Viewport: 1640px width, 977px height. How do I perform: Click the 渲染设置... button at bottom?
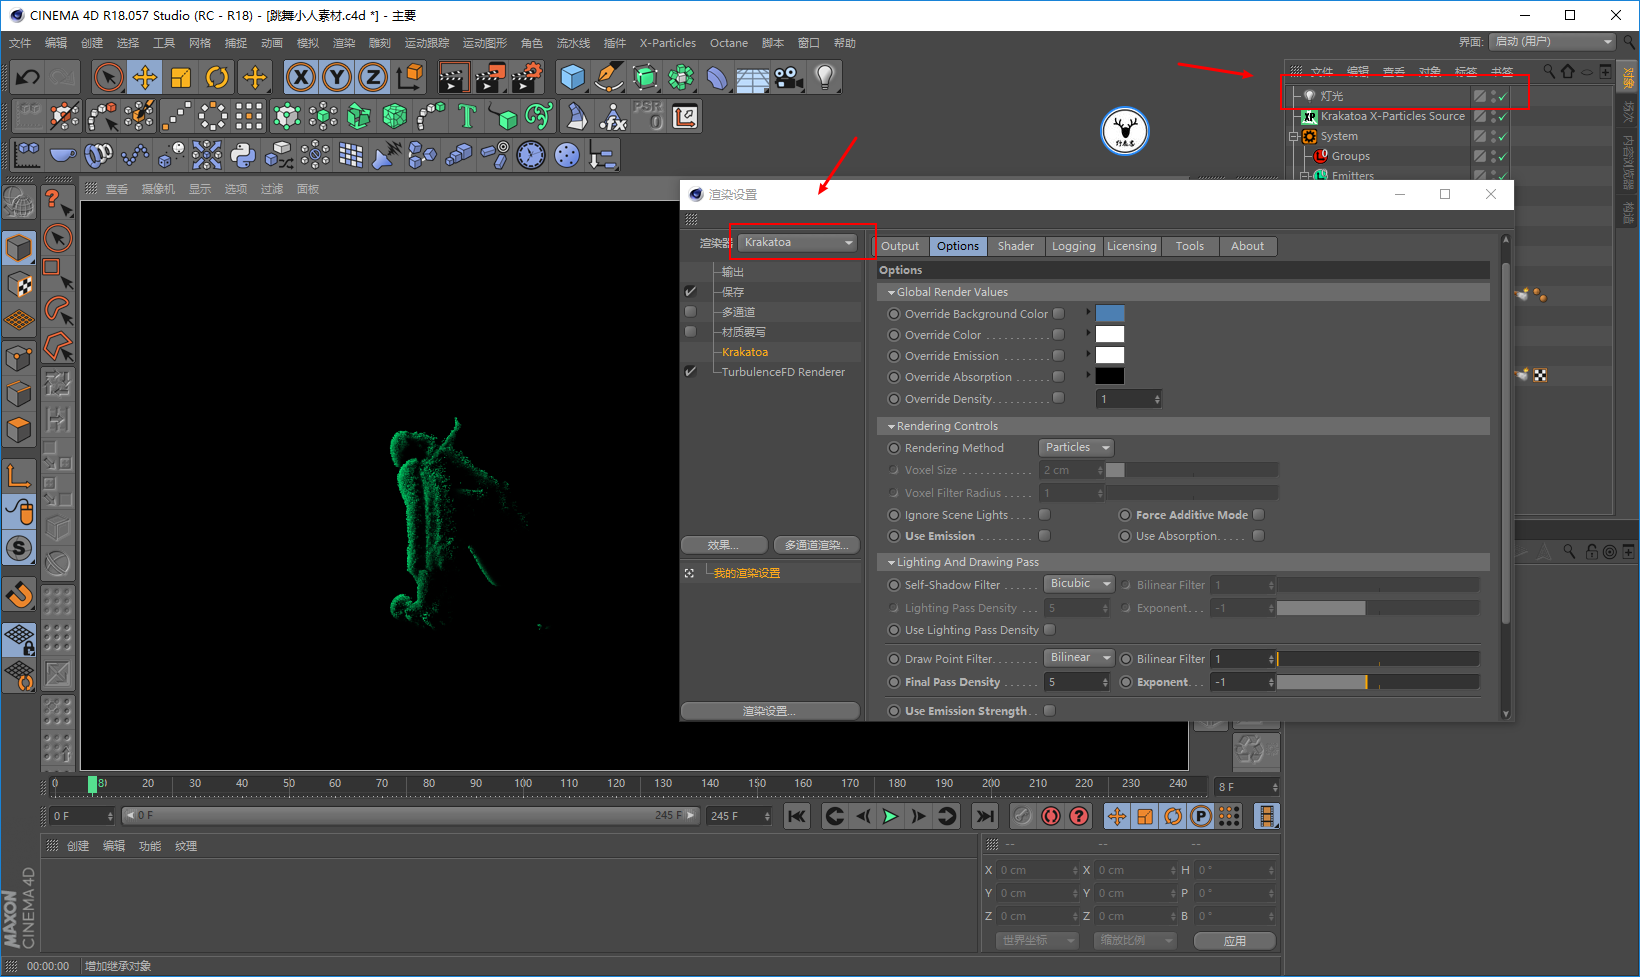click(770, 711)
